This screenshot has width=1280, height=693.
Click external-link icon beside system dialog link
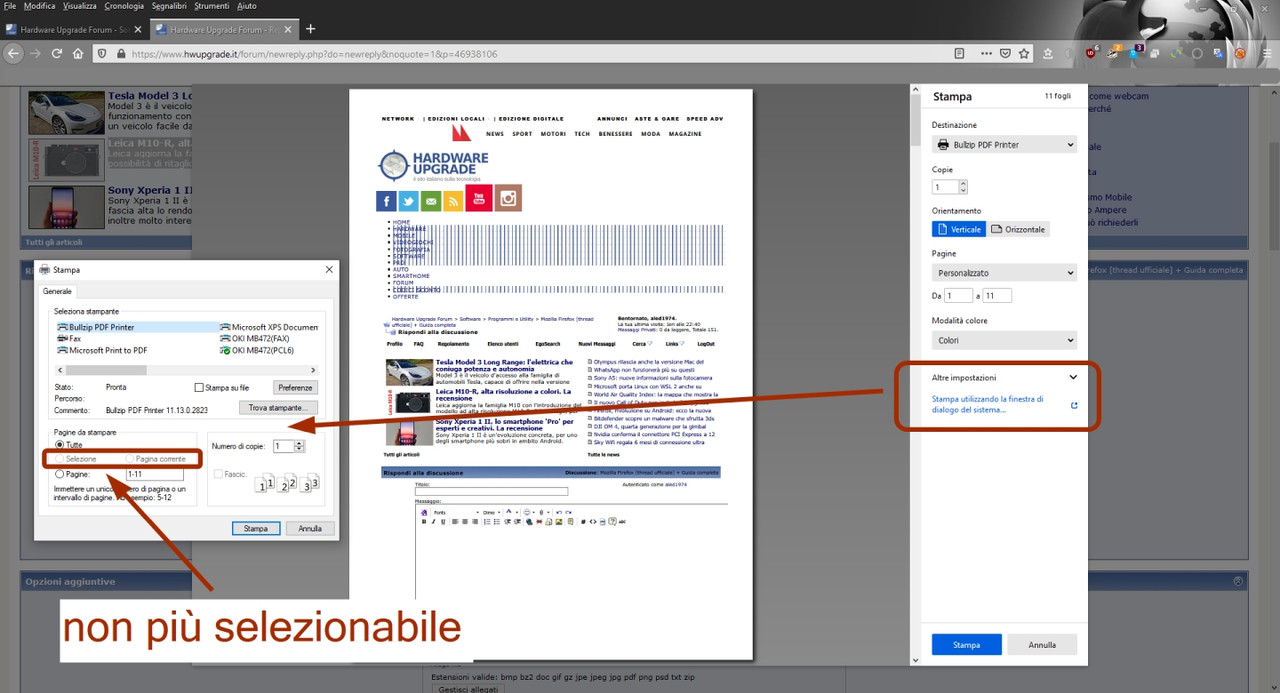click(x=1074, y=405)
